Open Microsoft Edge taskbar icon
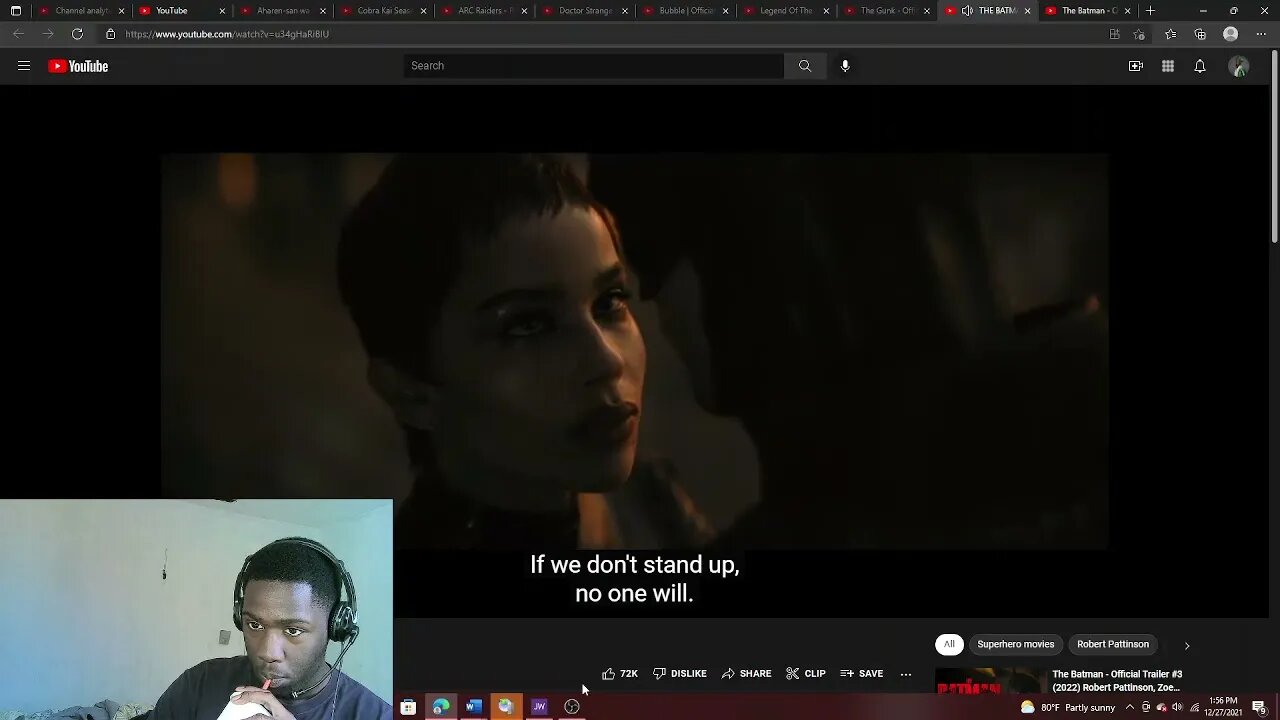 click(x=440, y=707)
